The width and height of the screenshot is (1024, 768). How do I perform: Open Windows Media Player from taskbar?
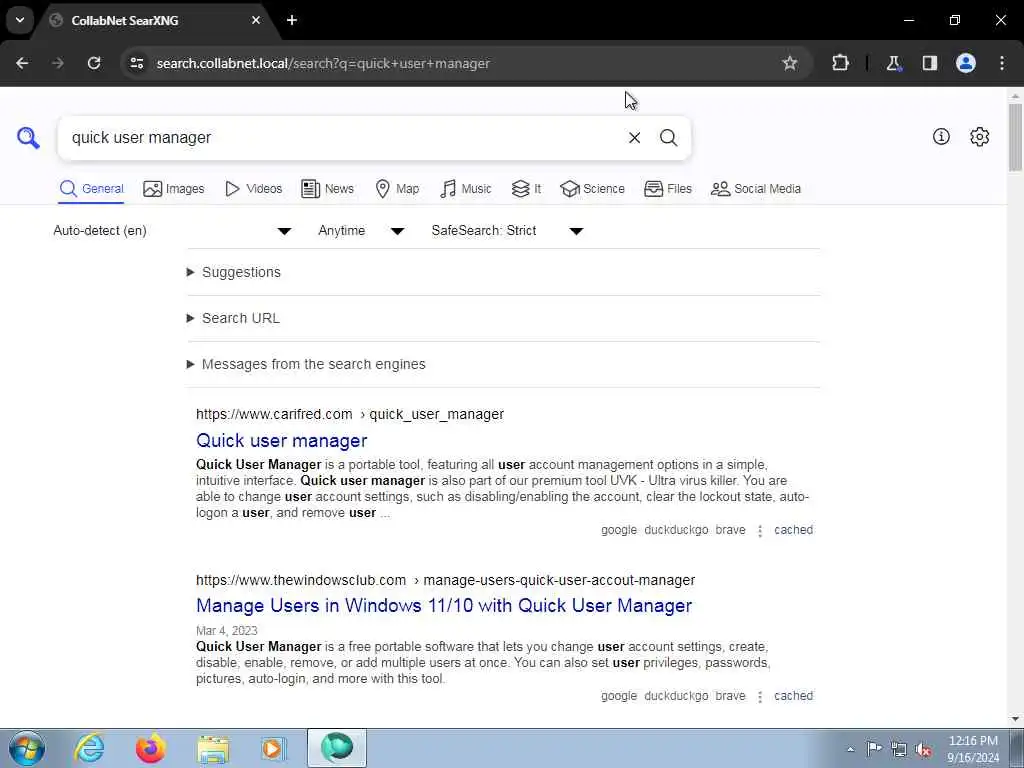(x=273, y=748)
